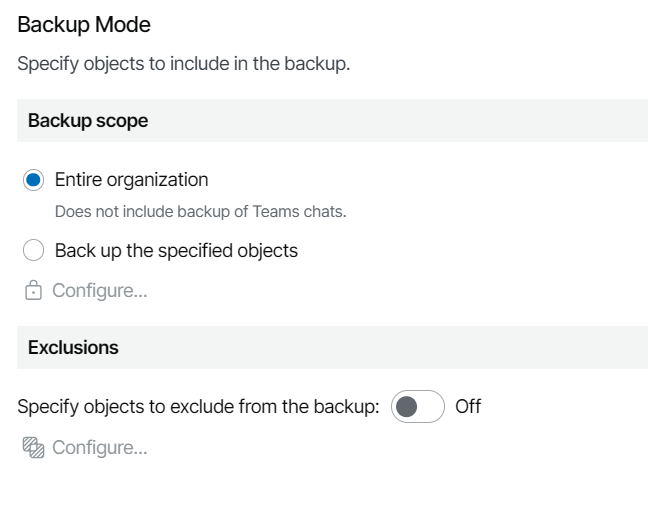This screenshot has height=514, width=648.
Task: Click the overlapping squares exclusions icon
Action: point(33,447)
